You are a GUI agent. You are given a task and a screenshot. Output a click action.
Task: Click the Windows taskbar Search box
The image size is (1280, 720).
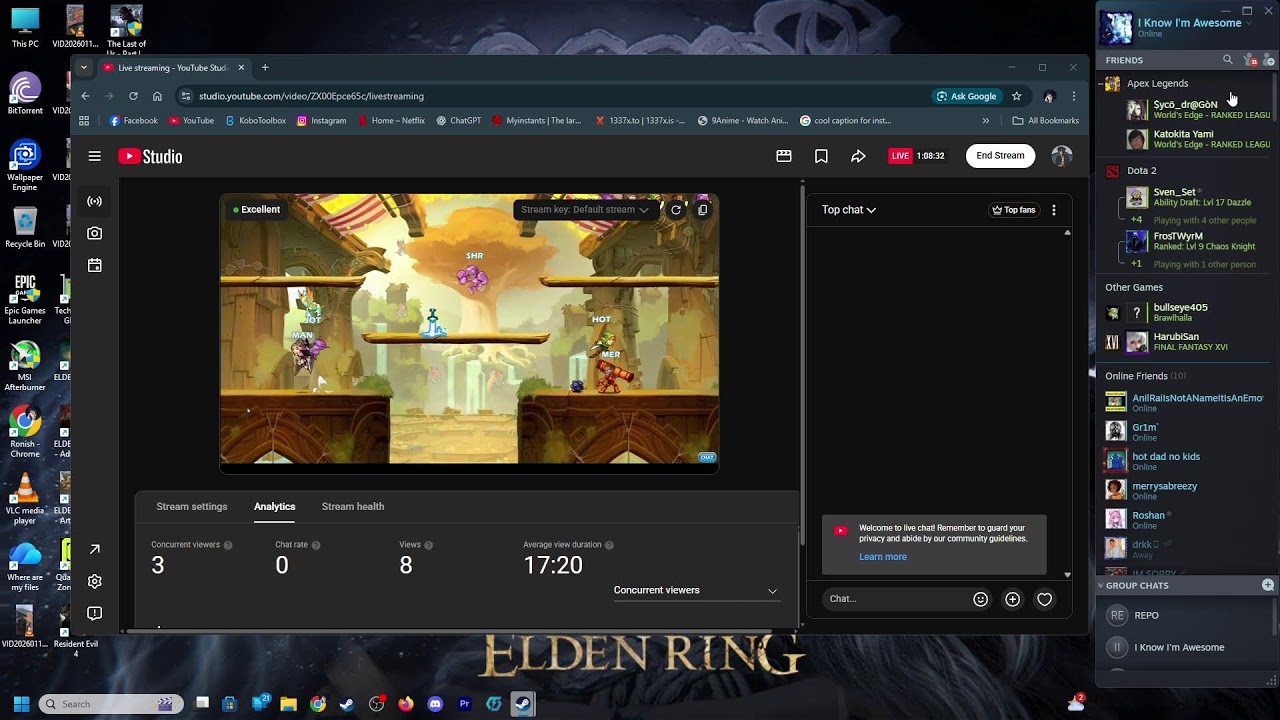(x=112, y=704)
